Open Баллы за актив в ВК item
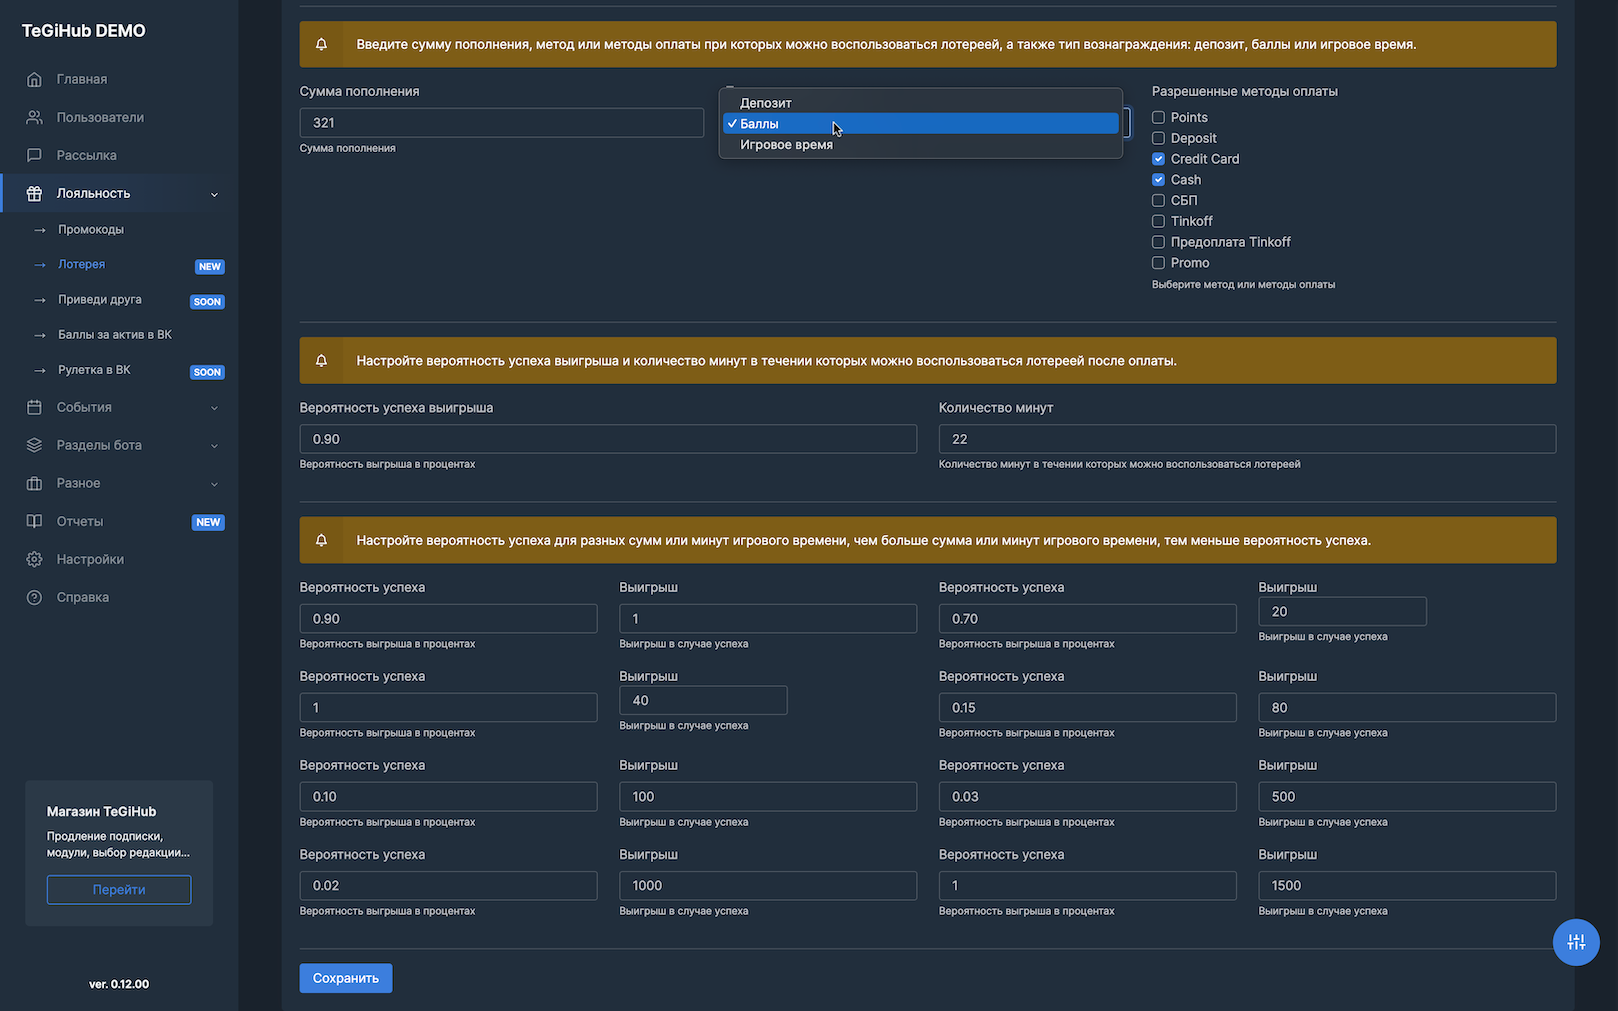1618x1011 pixels. coord(115,335)
